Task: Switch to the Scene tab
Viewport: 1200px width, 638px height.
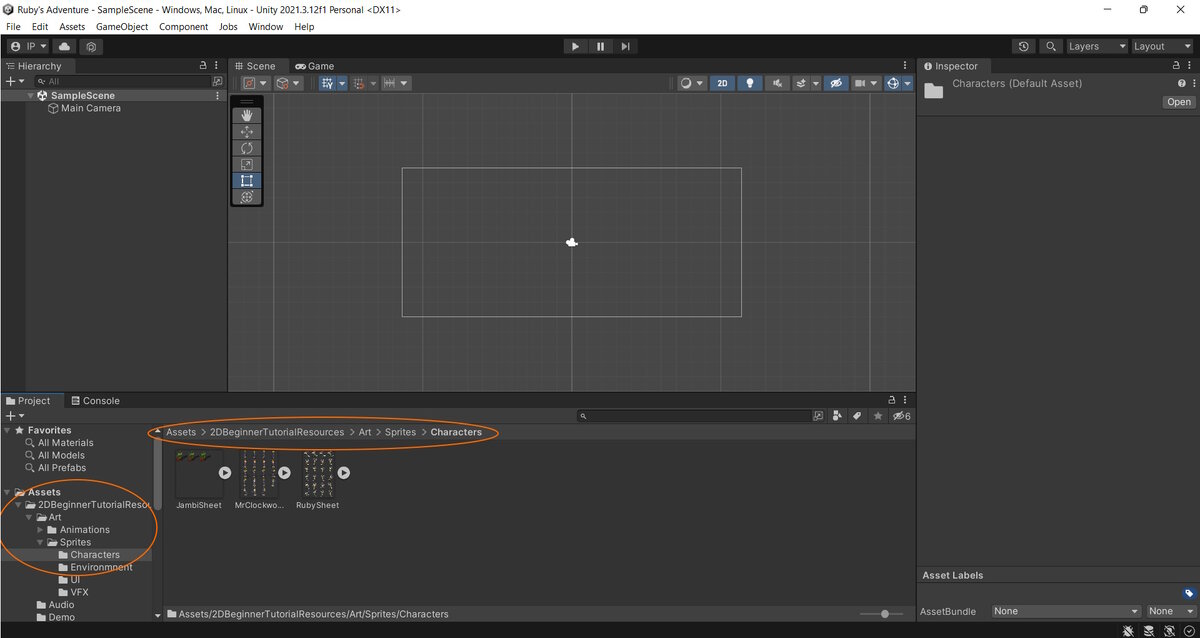Action: [254, 66]
